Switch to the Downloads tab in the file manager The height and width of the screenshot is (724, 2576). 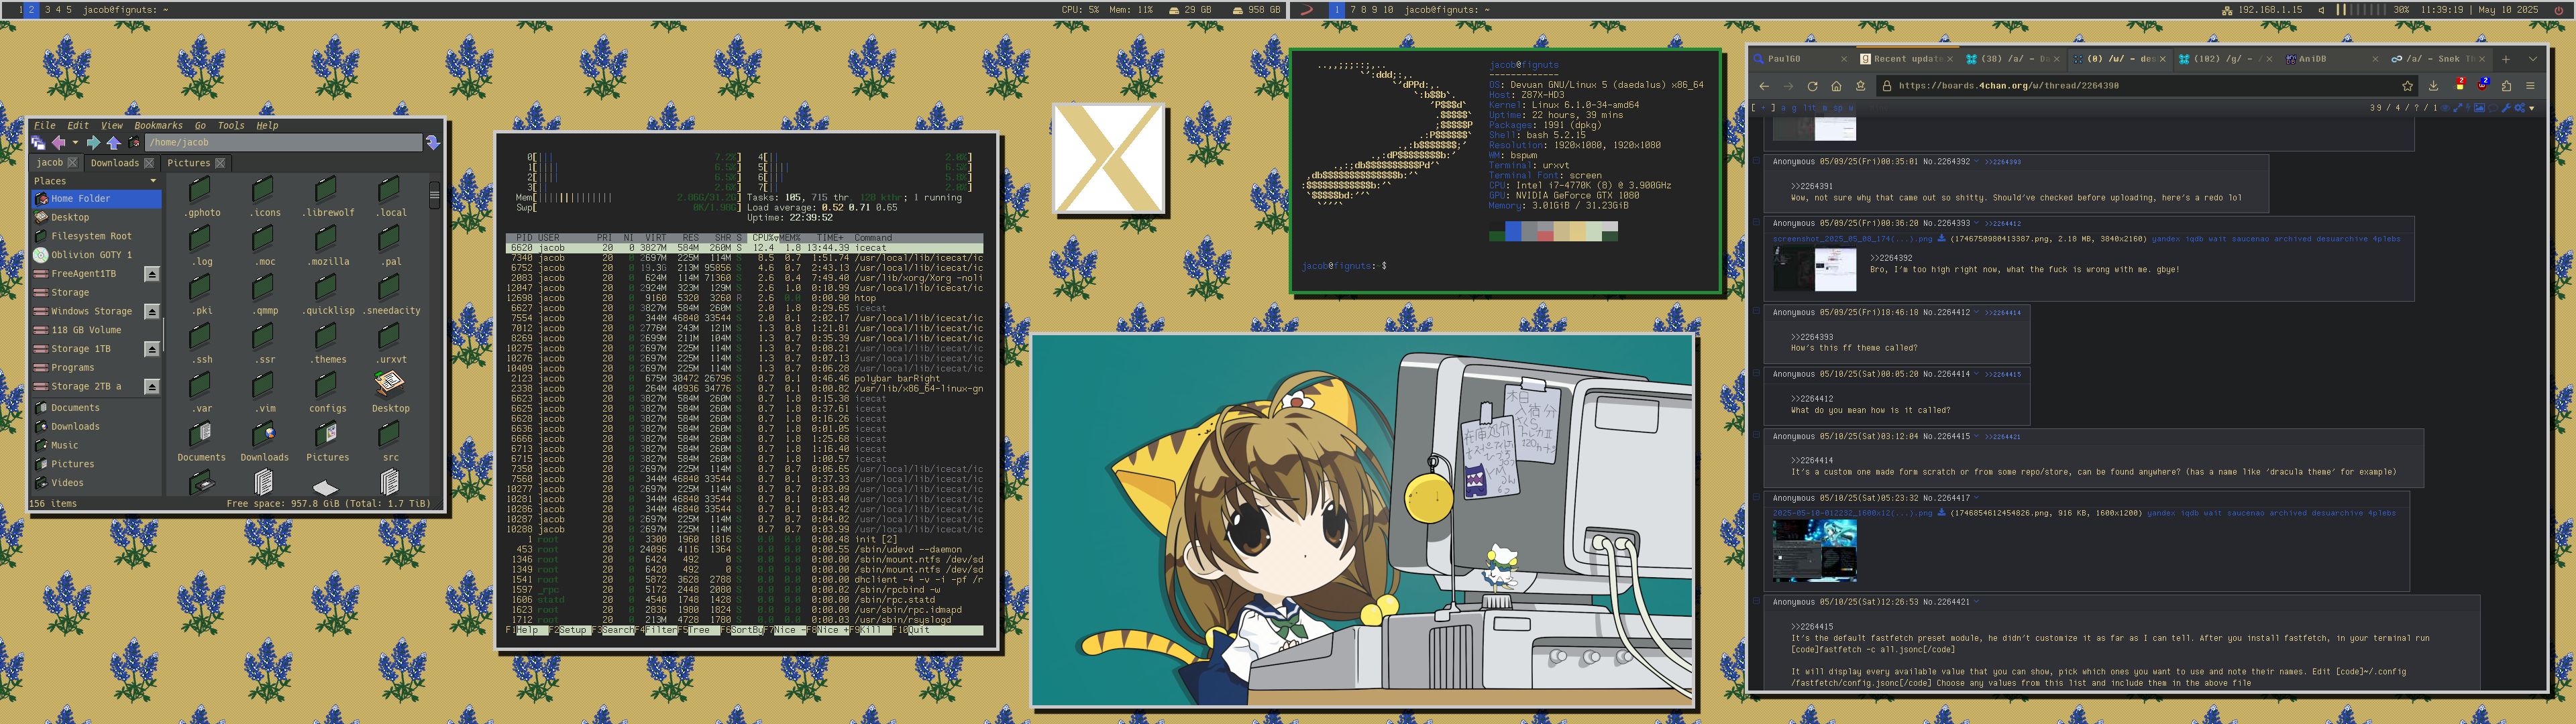pos(122,163)
